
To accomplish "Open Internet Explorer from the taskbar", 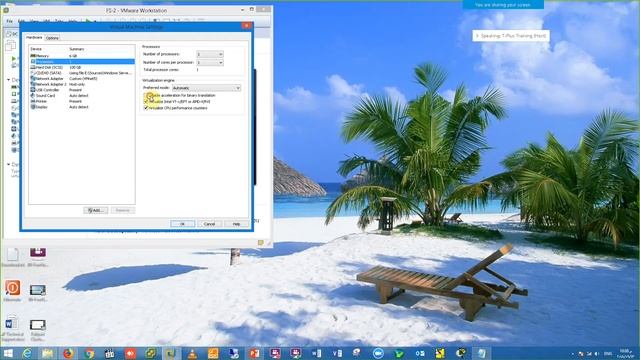I will tap(27, 353).
